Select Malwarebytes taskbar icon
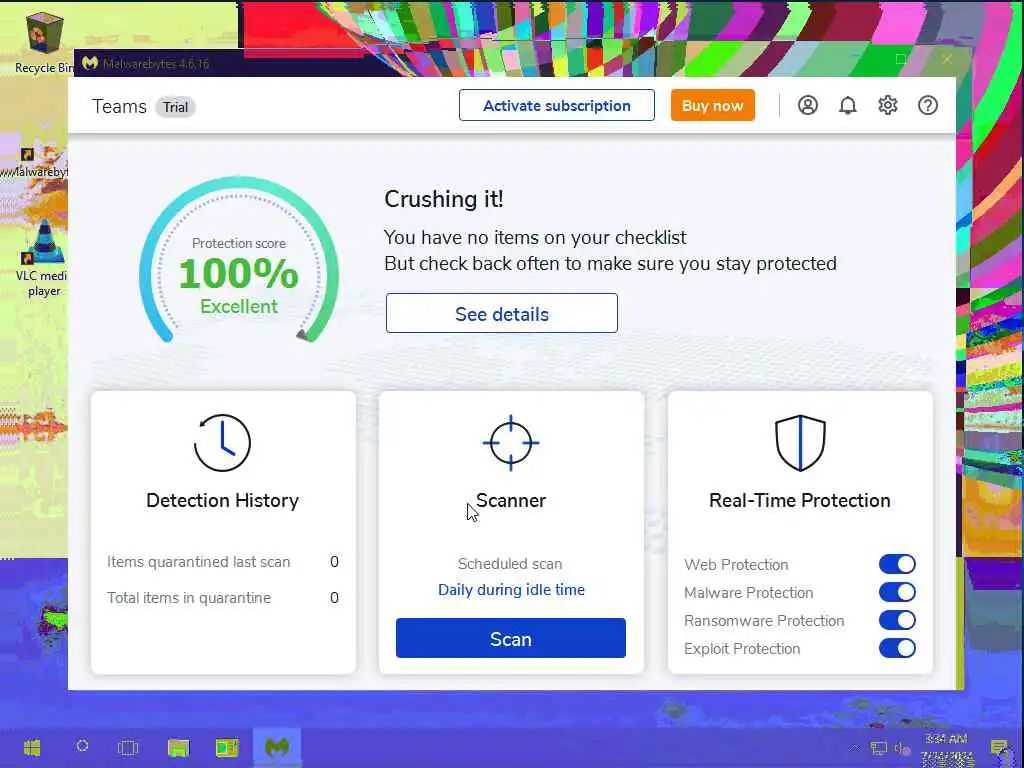The height and width of the screenshot is (768, 1024). pos(277,747)
